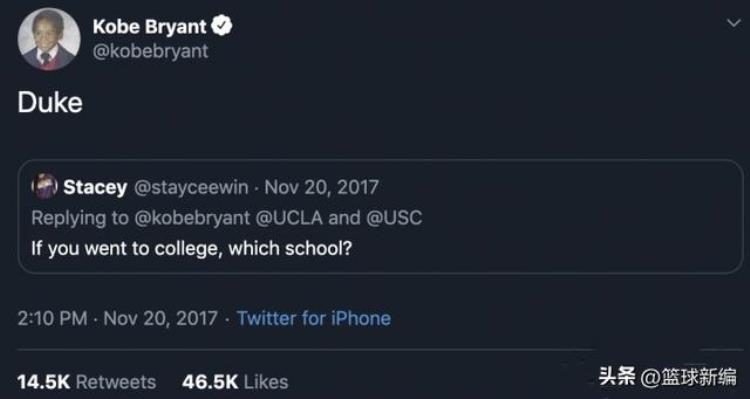Open the quoted tweet card's empty area
750x399 pixels.
click(550, 225)
